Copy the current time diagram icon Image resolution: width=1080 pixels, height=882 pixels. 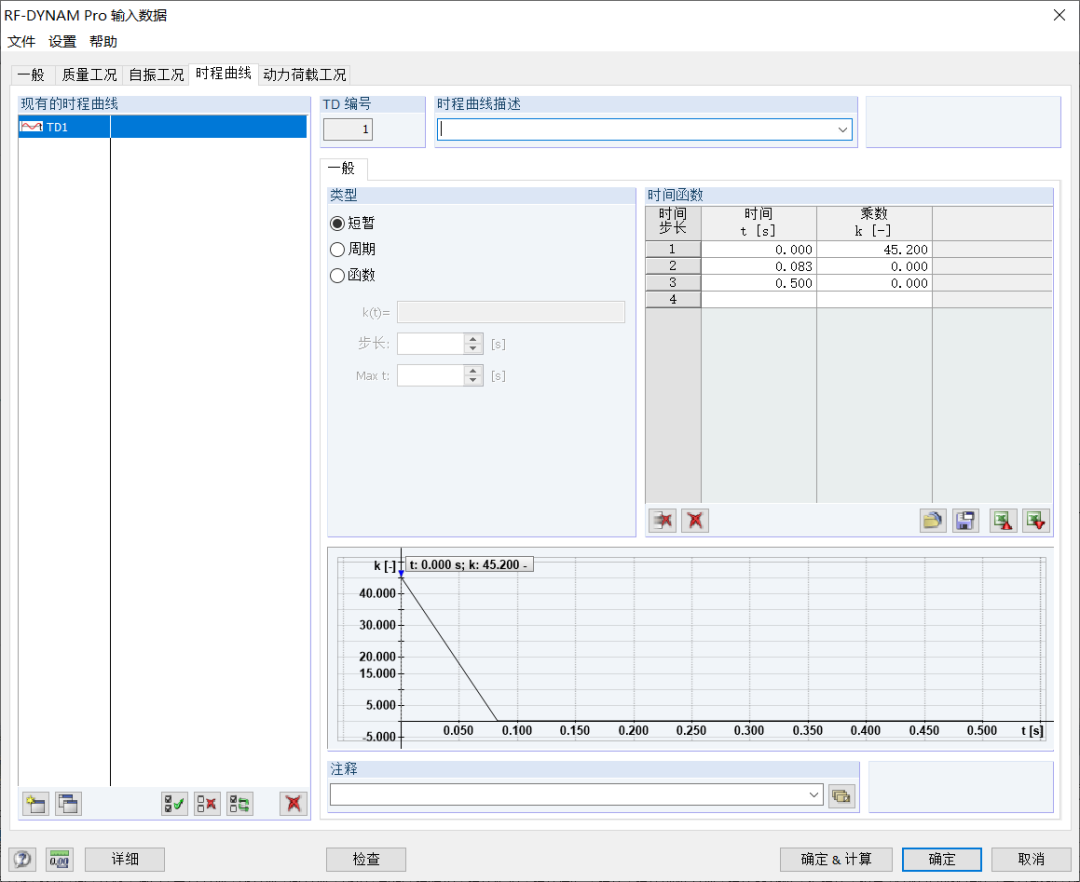click(68, 804)
